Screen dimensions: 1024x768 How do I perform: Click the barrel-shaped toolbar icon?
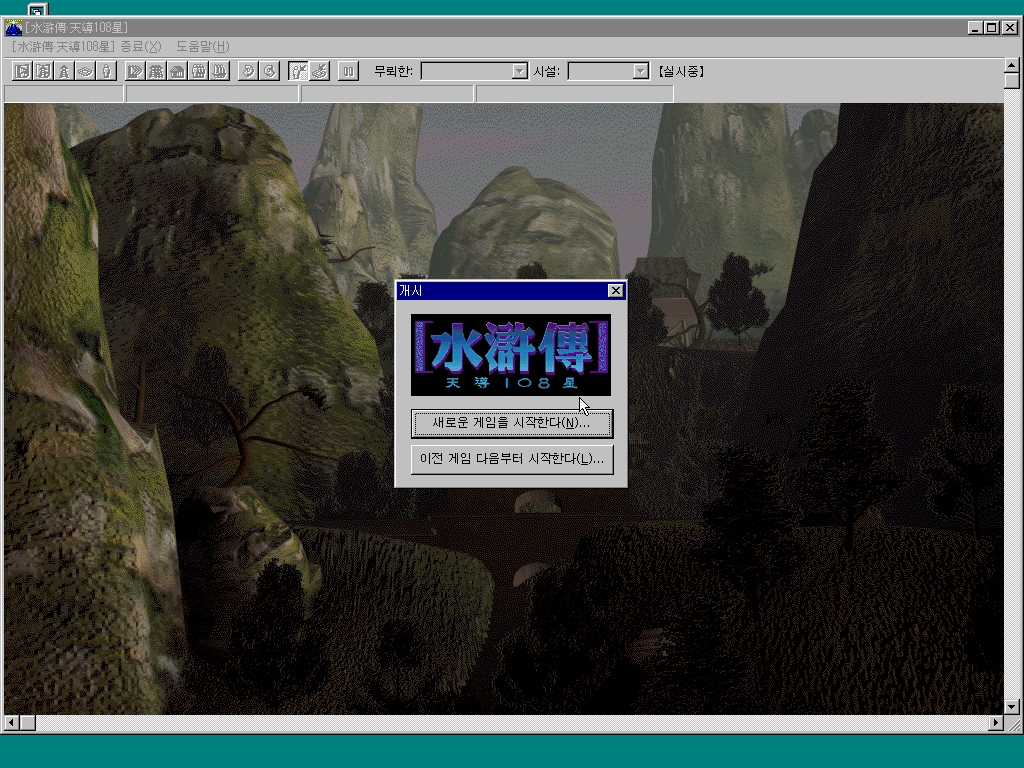198,71
